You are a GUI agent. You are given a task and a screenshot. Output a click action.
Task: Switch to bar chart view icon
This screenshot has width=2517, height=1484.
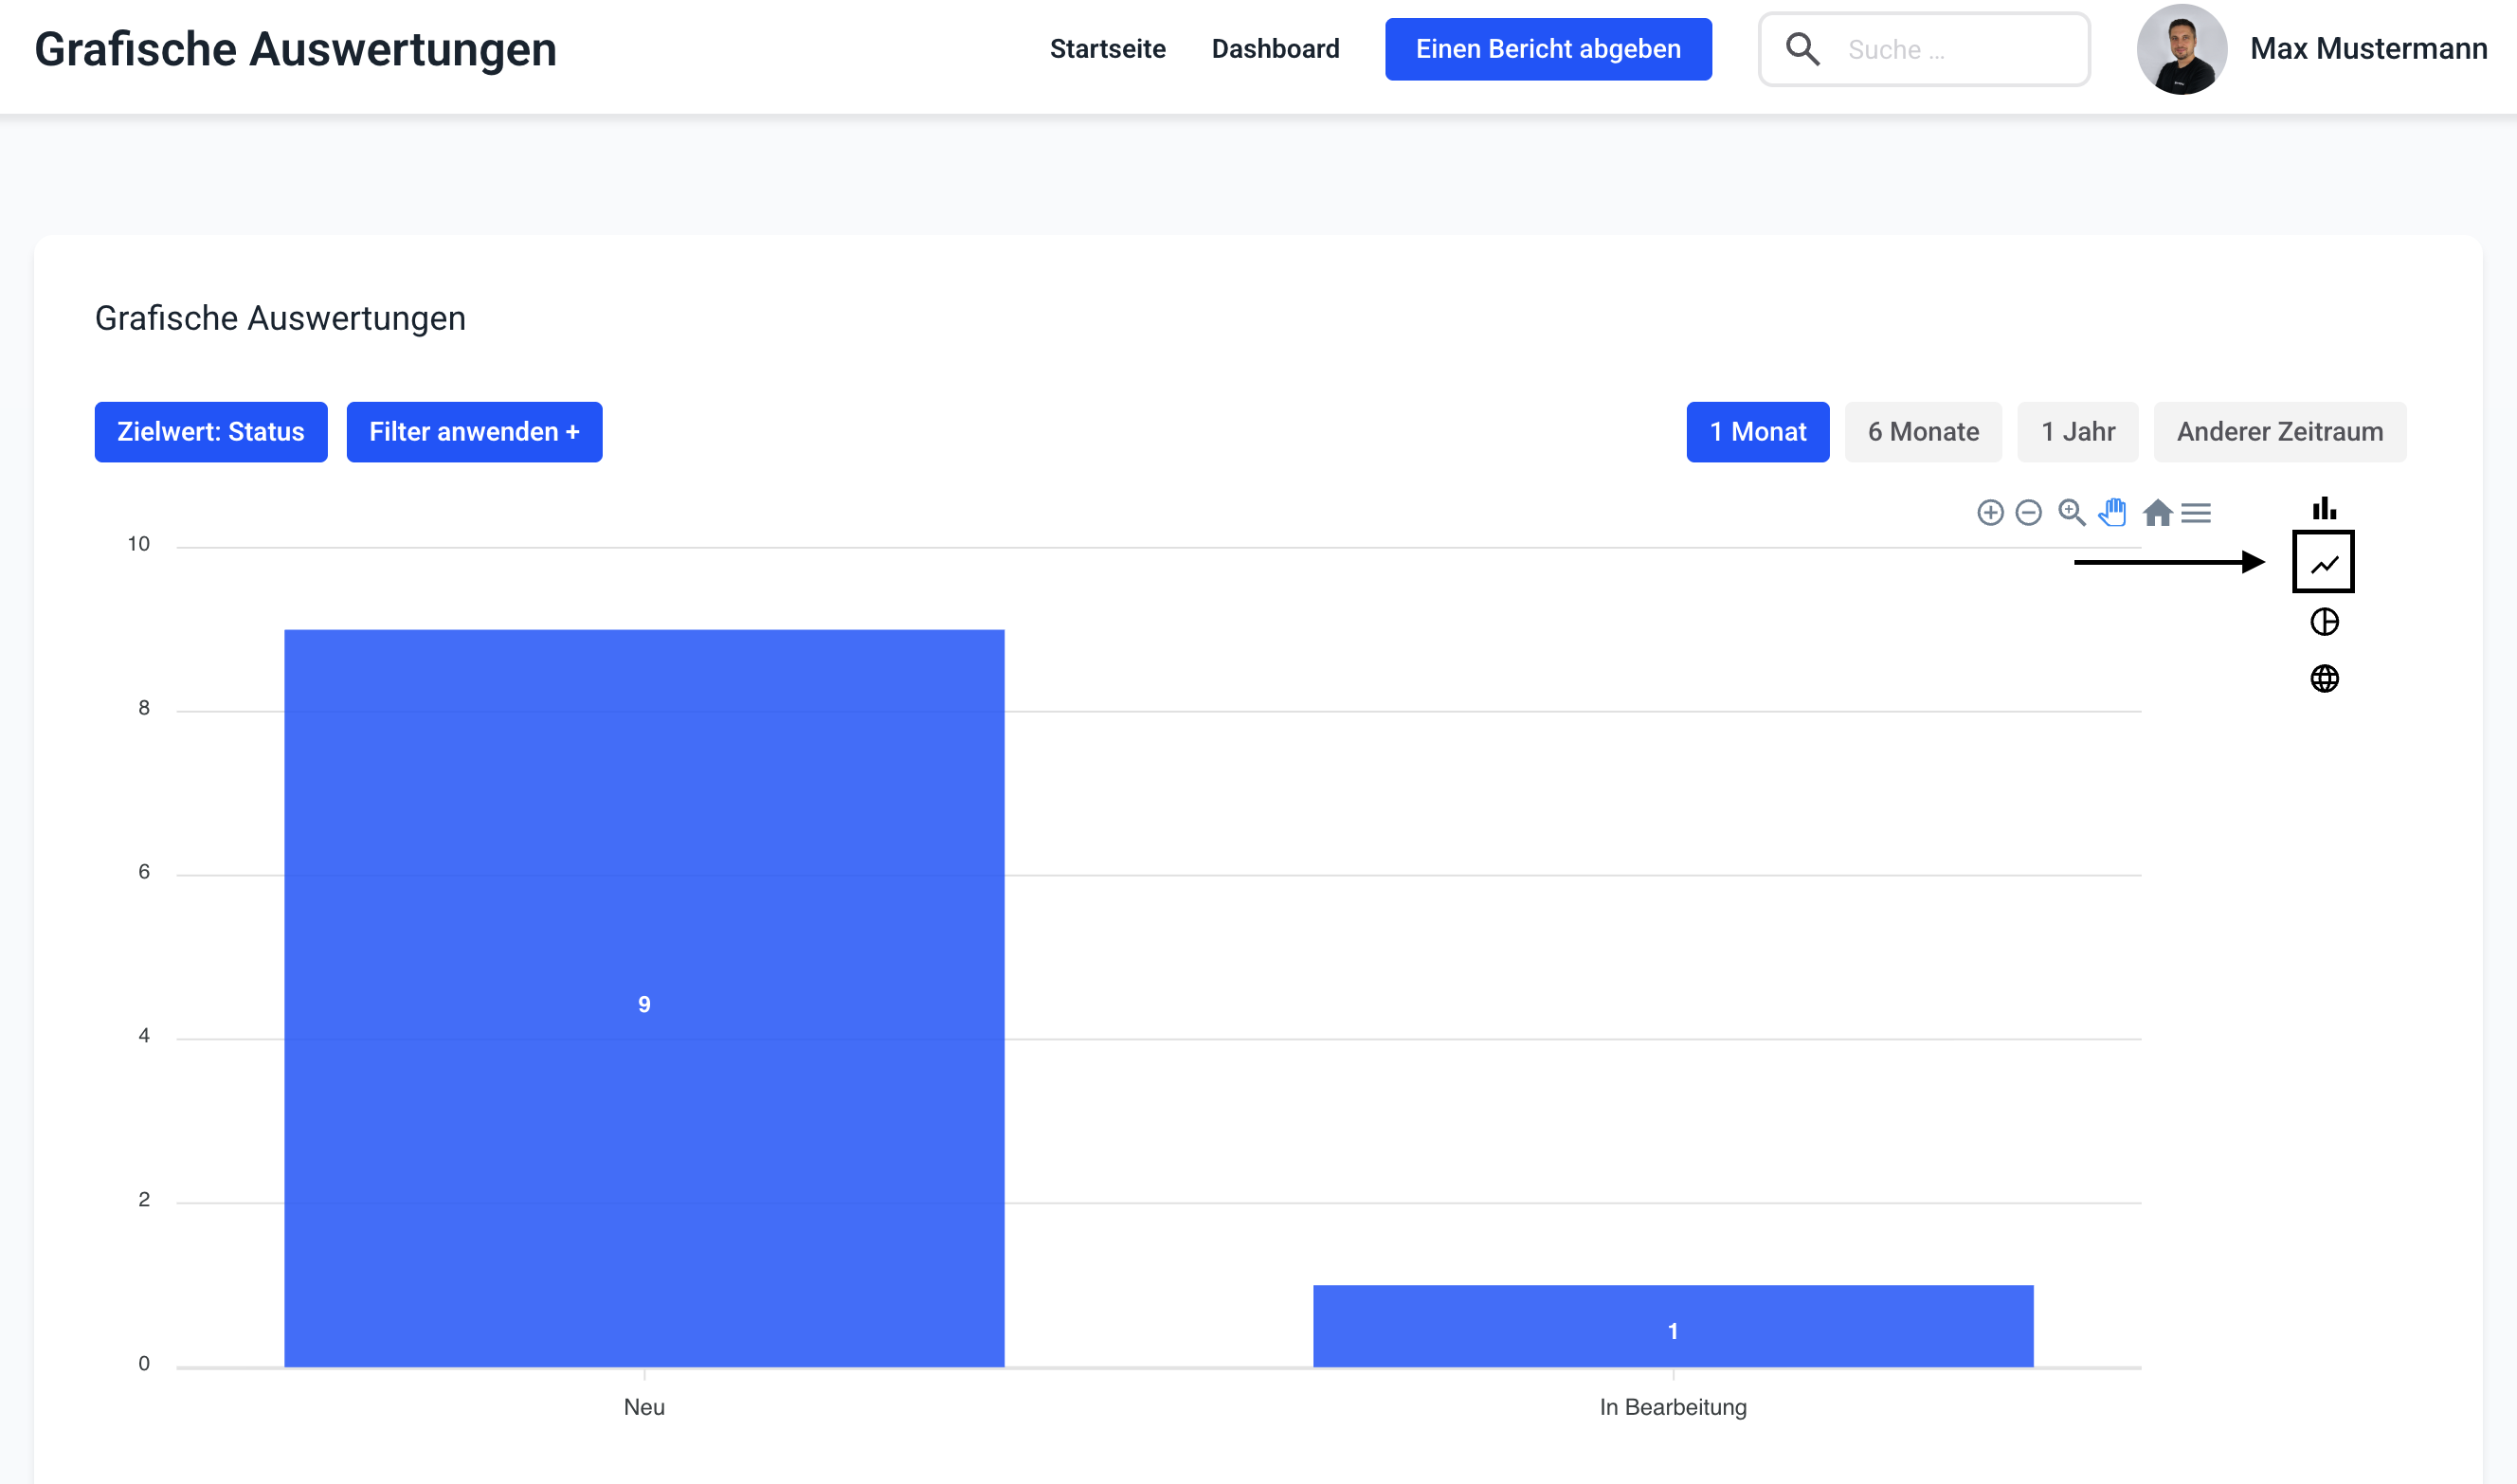tap(2324, 508)
